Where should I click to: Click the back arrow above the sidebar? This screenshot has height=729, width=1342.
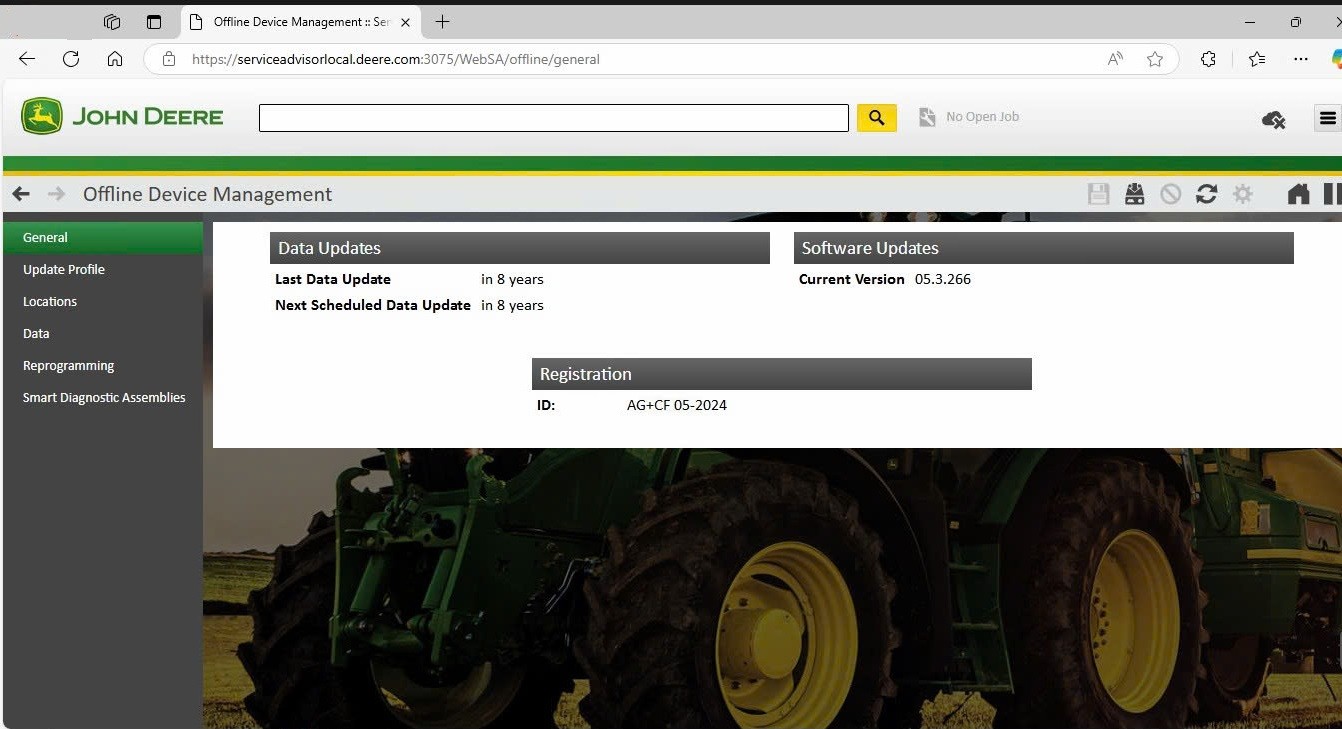pyautogui.click(x=20, y=193)
